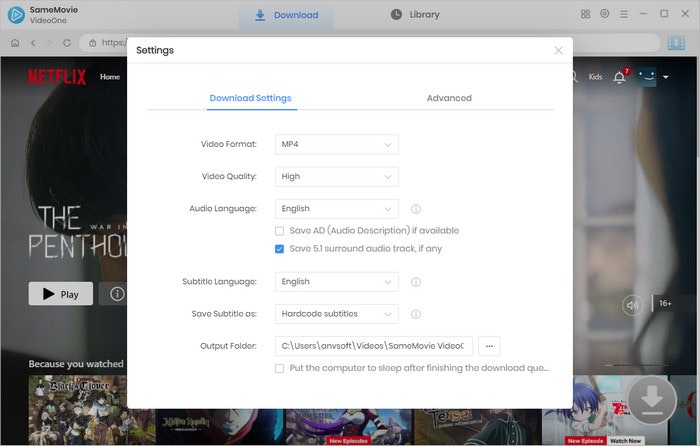The height and width of the screenshot is (446, 700).
Task: Click the Netflix profile avatar
Action: click(x=646, y=77)
